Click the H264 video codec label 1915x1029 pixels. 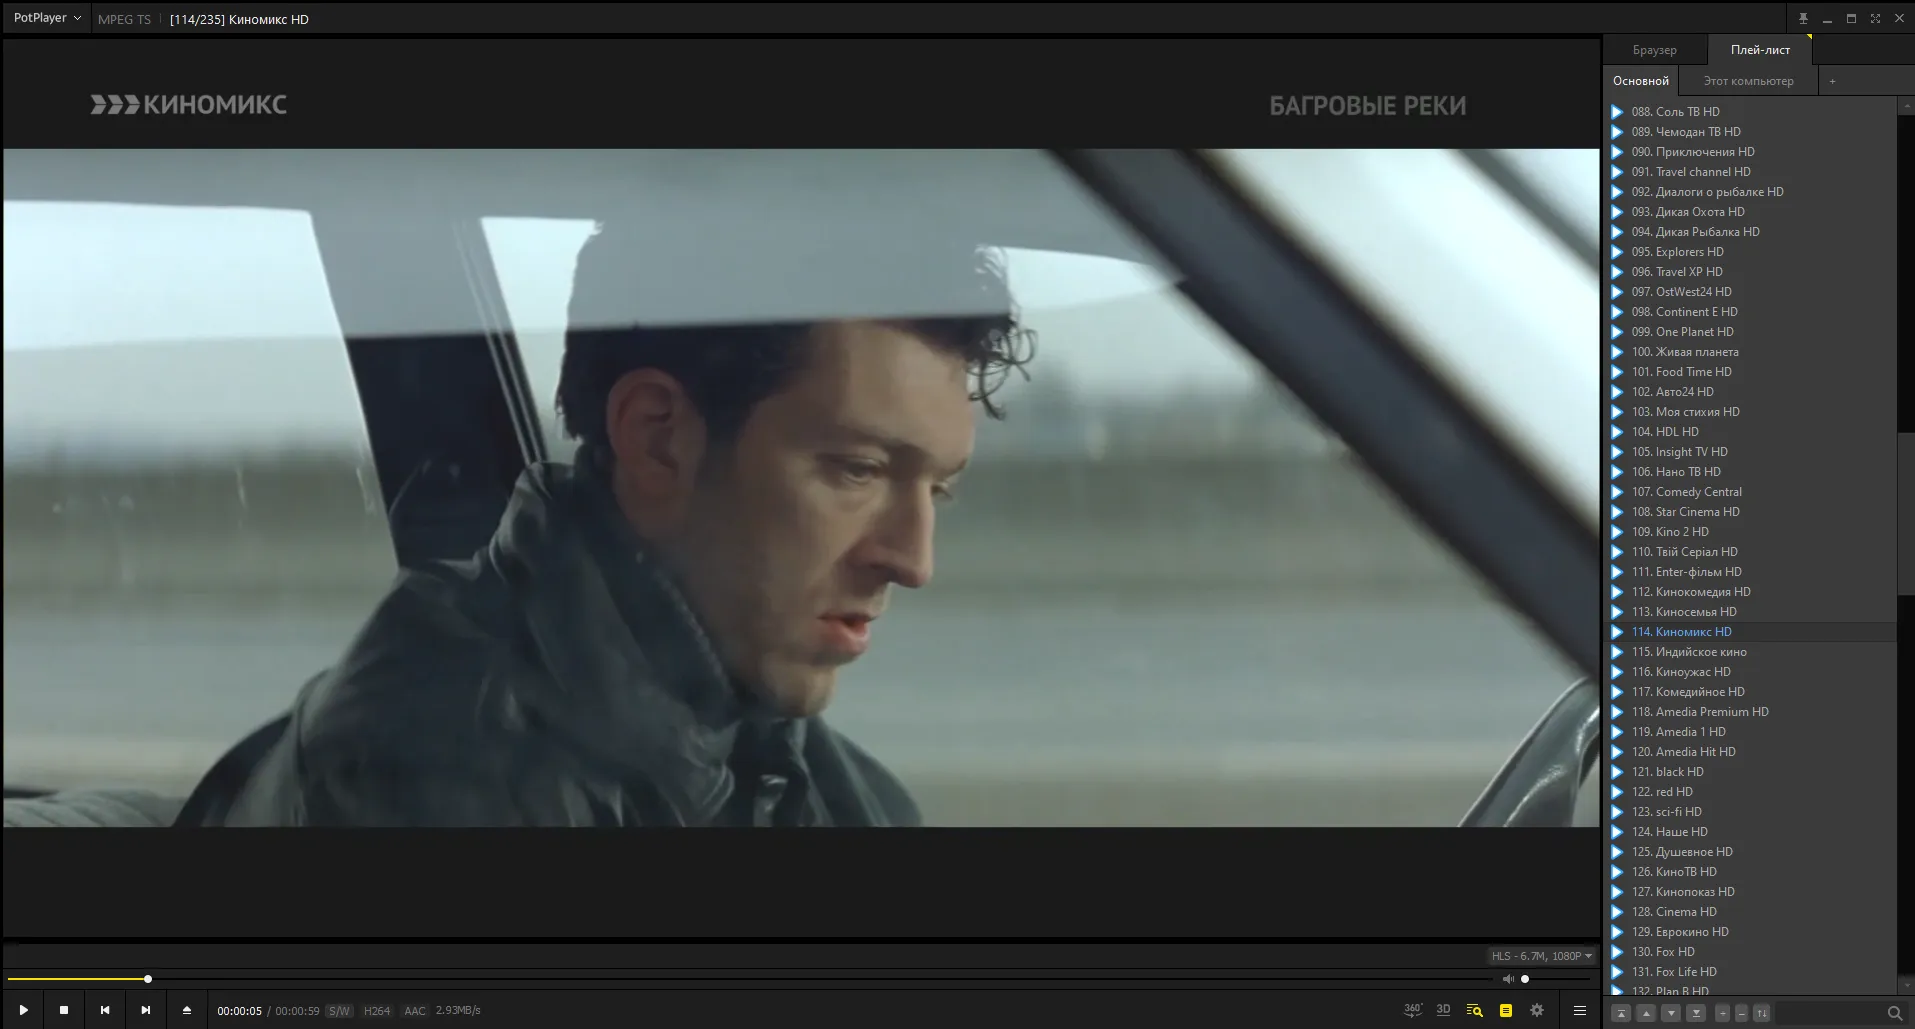coord(377,1011)
